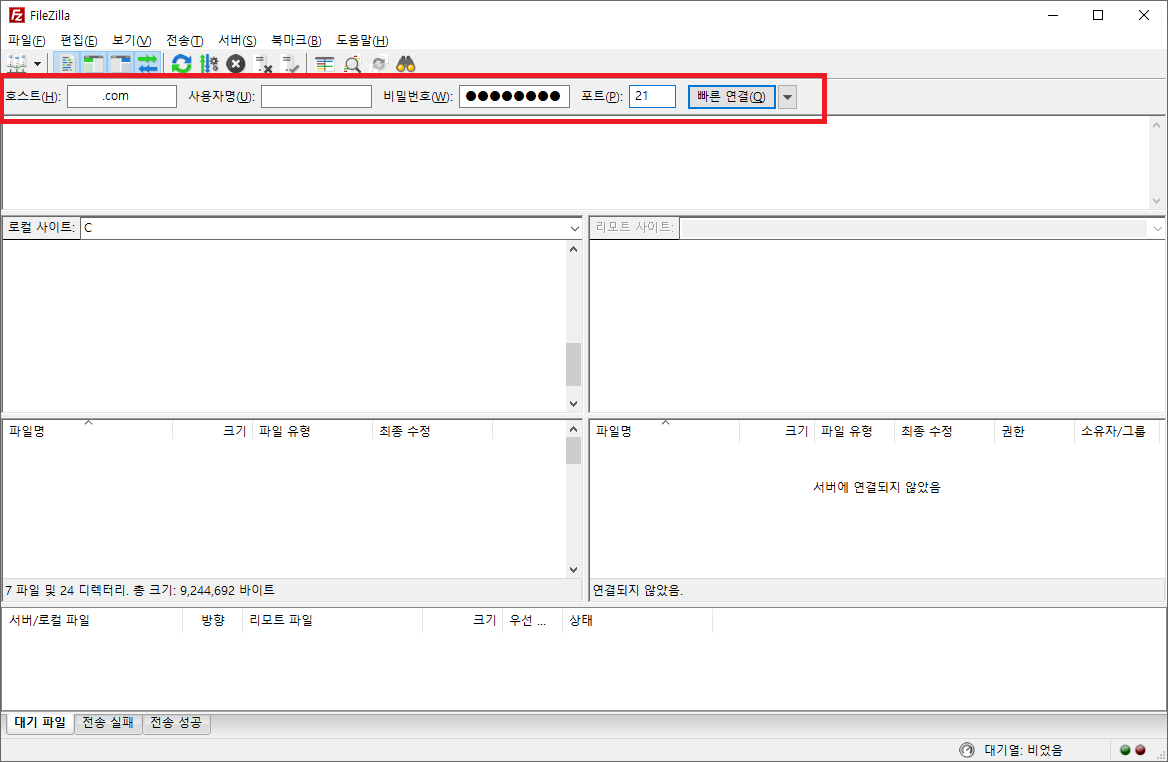This screenshot has width=1168, height=762.
Task: Toggle directory comparison
Action: (x=352, y=64)
